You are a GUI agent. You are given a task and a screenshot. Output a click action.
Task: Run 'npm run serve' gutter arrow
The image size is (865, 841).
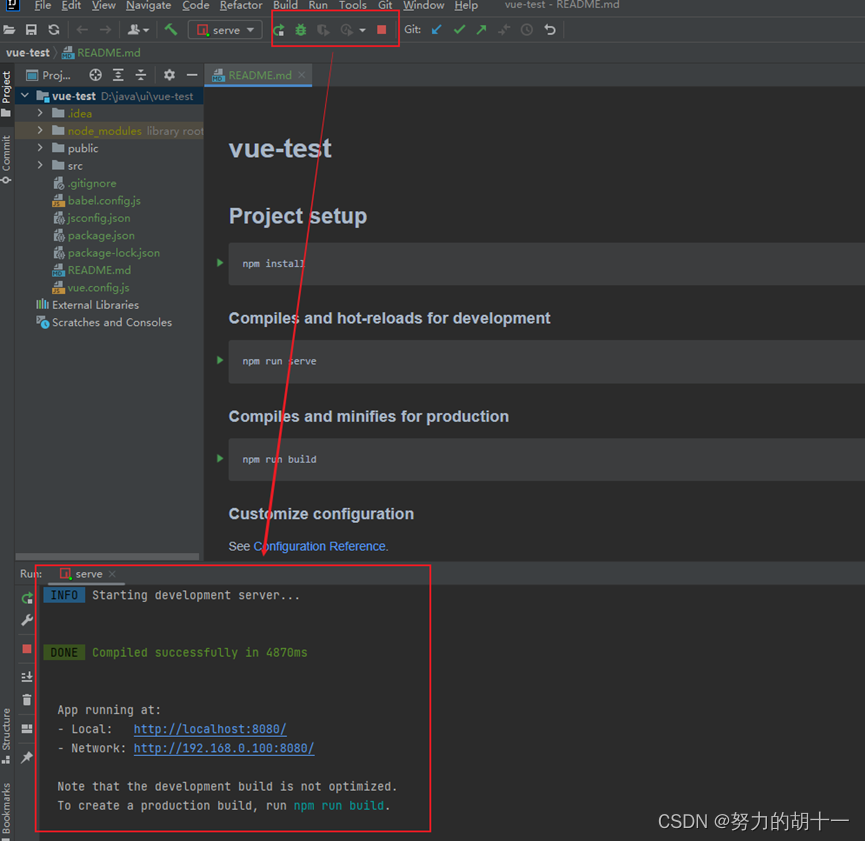tap(220, 360)
